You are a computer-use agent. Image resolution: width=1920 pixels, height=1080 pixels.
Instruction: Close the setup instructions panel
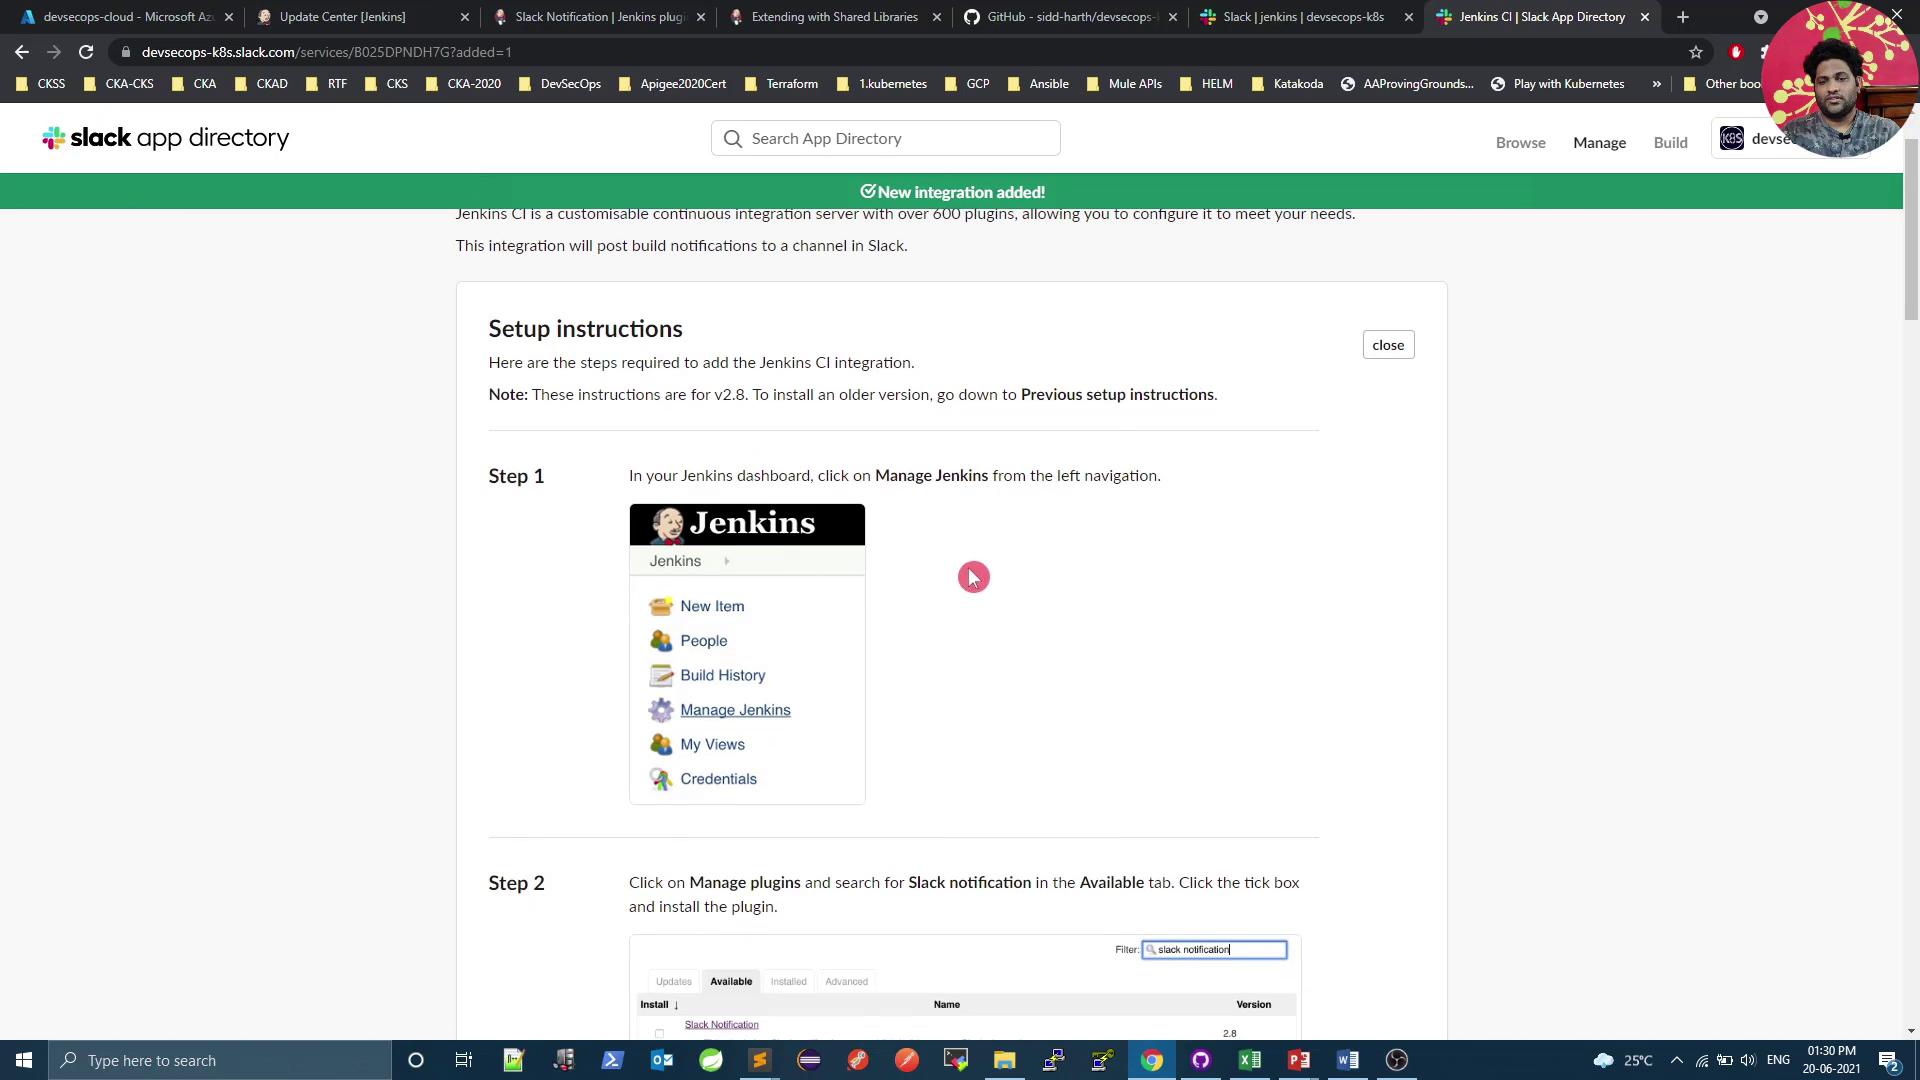(x=1388, y=345)
